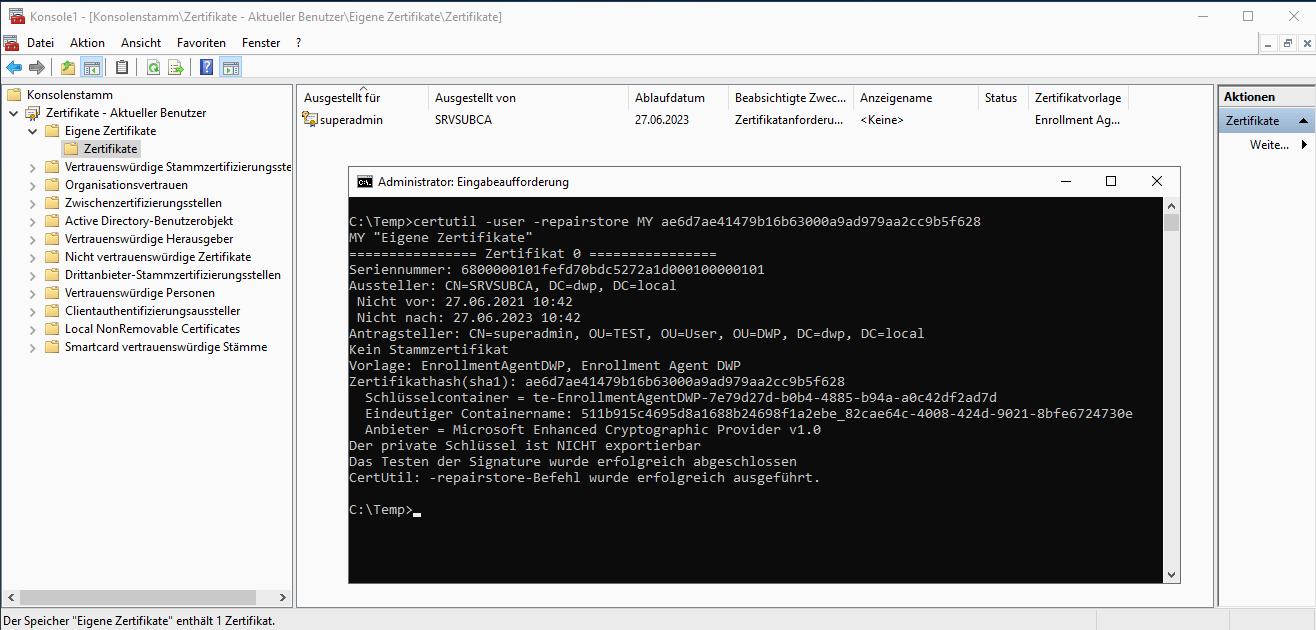The height and width of the screenshot is (630, 1316).
Task: Click the green Refresh icon
Action: (x=153, y=68)
